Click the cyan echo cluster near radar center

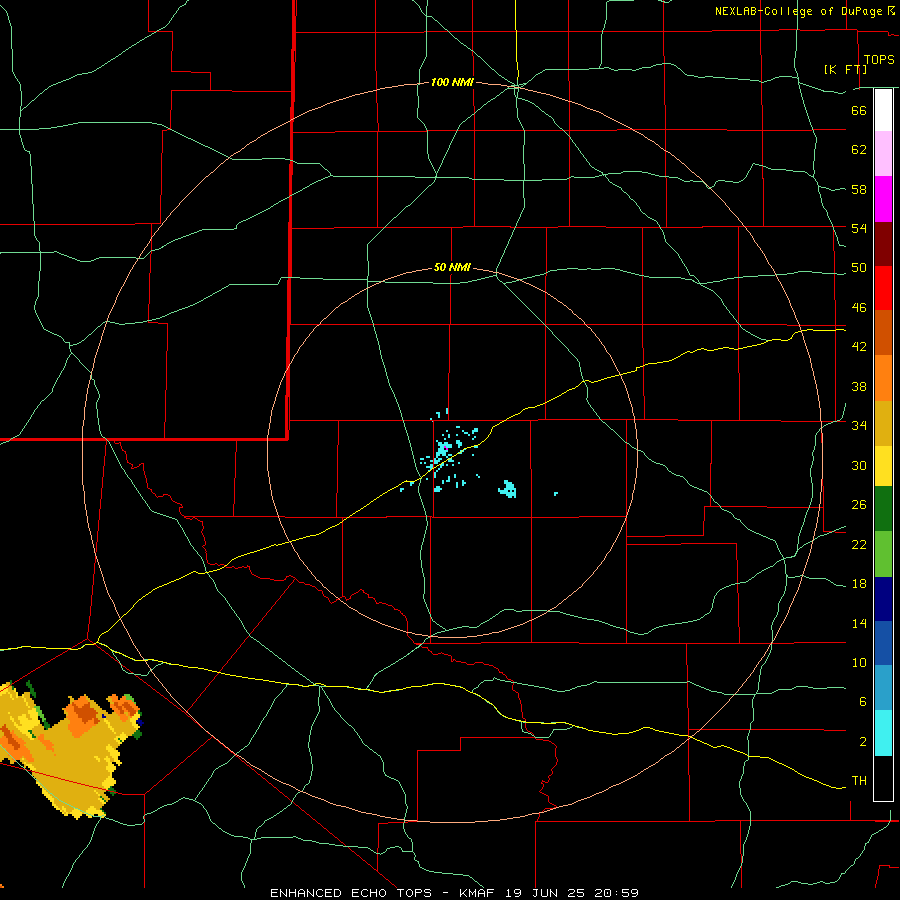click(x=443, y=449)
